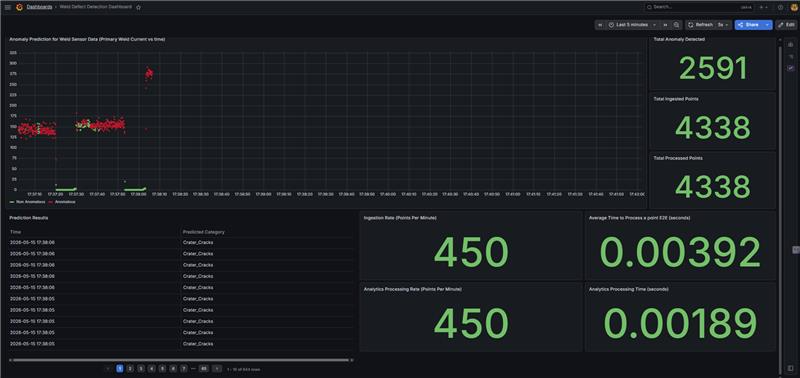Go to results page 3
This screenshot has height=378, width=800.
tap(141, 368)
